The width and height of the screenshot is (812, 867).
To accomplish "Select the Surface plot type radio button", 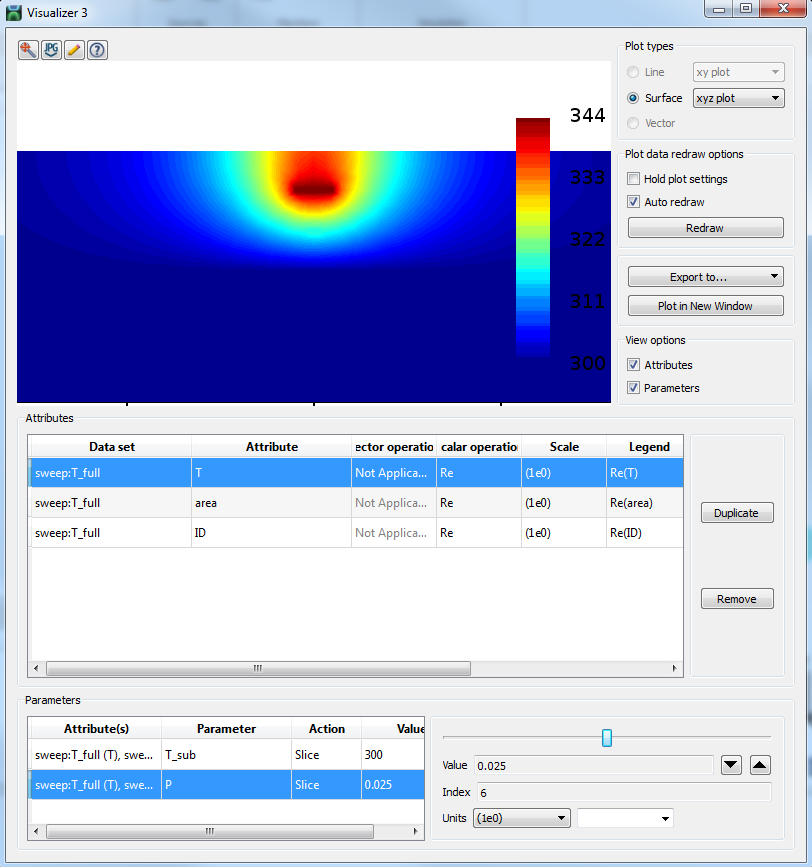I will click(633, 98).
